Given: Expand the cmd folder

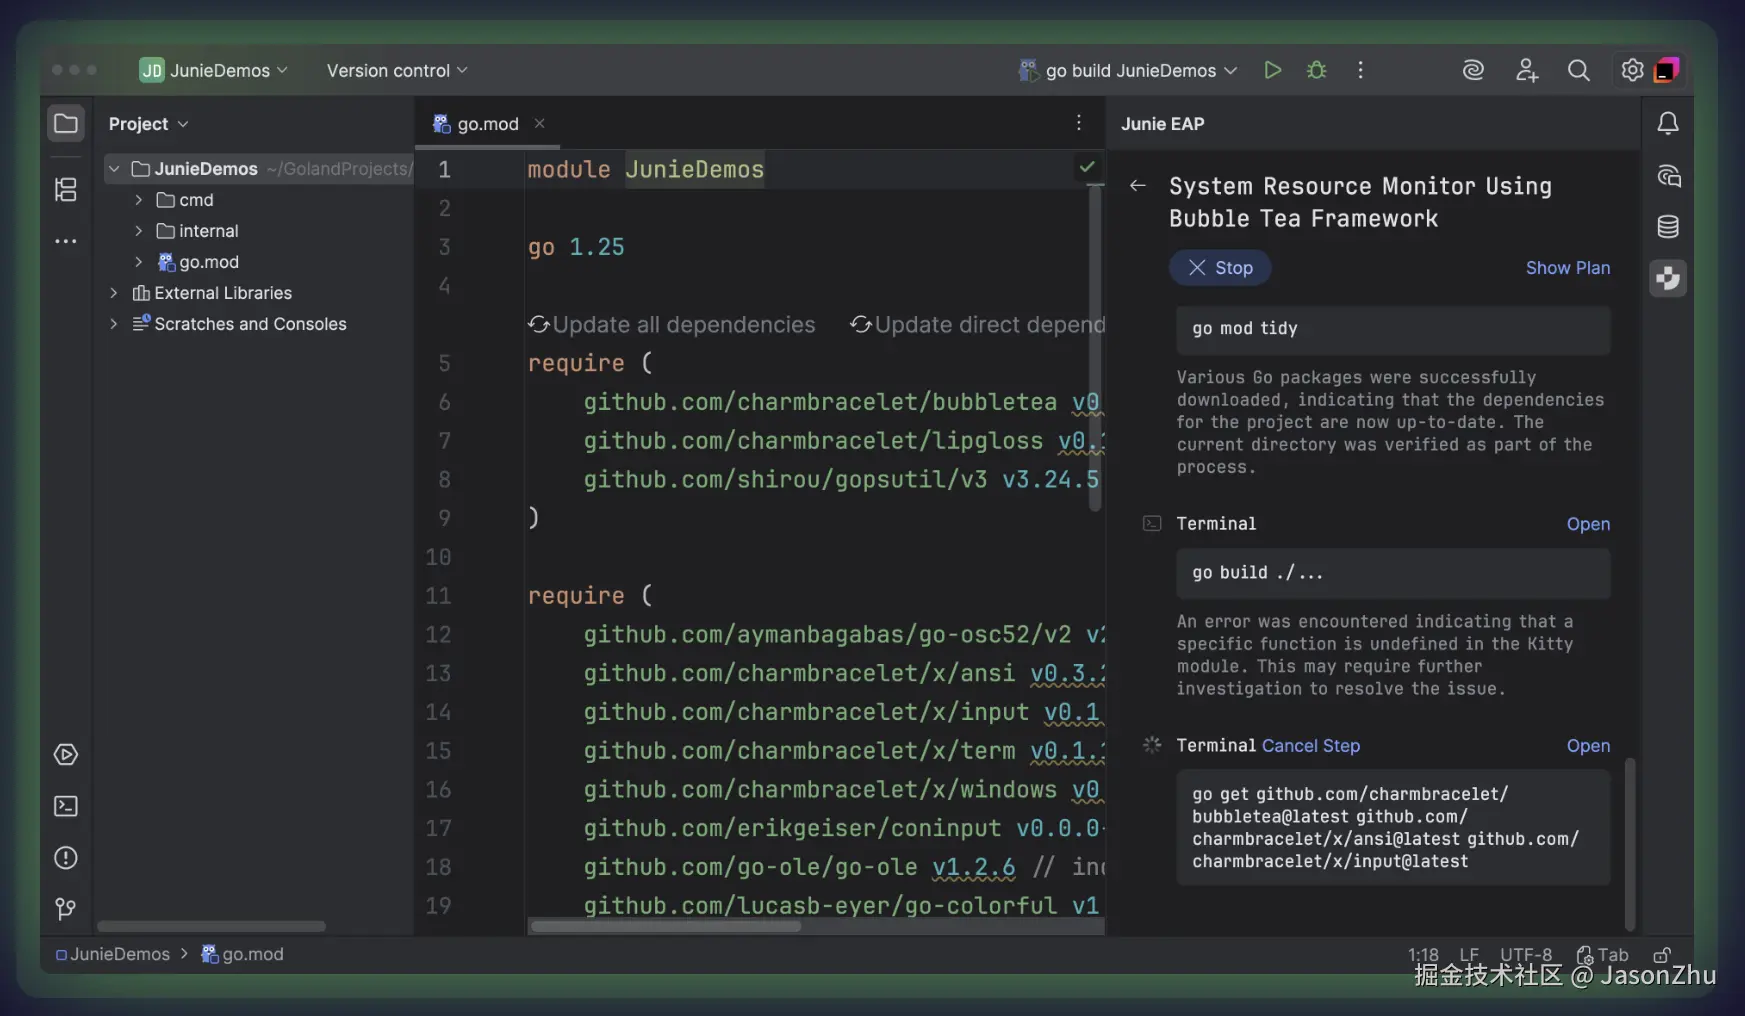Looking at the screenshot, I should click(x=139, y=200).
